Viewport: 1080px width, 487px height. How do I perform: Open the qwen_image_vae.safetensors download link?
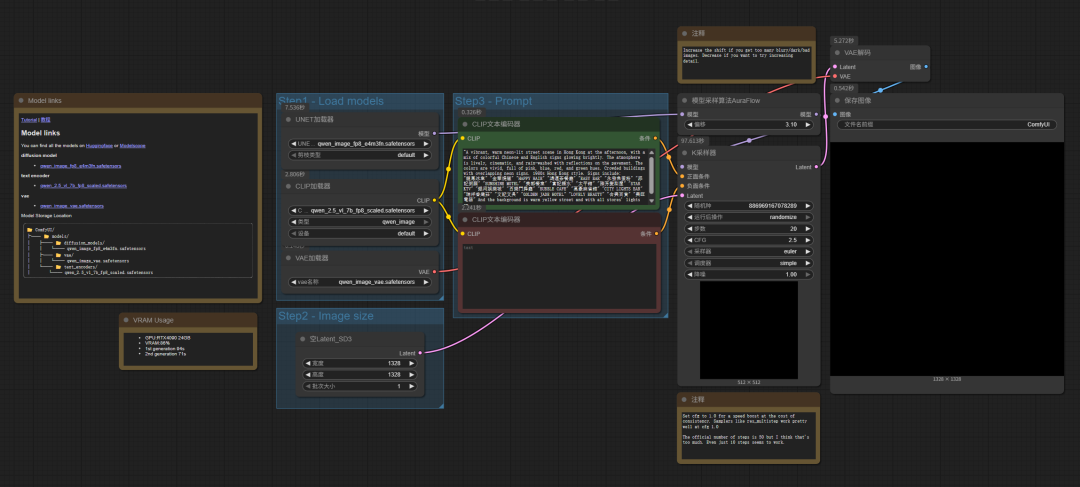(72, 205)
